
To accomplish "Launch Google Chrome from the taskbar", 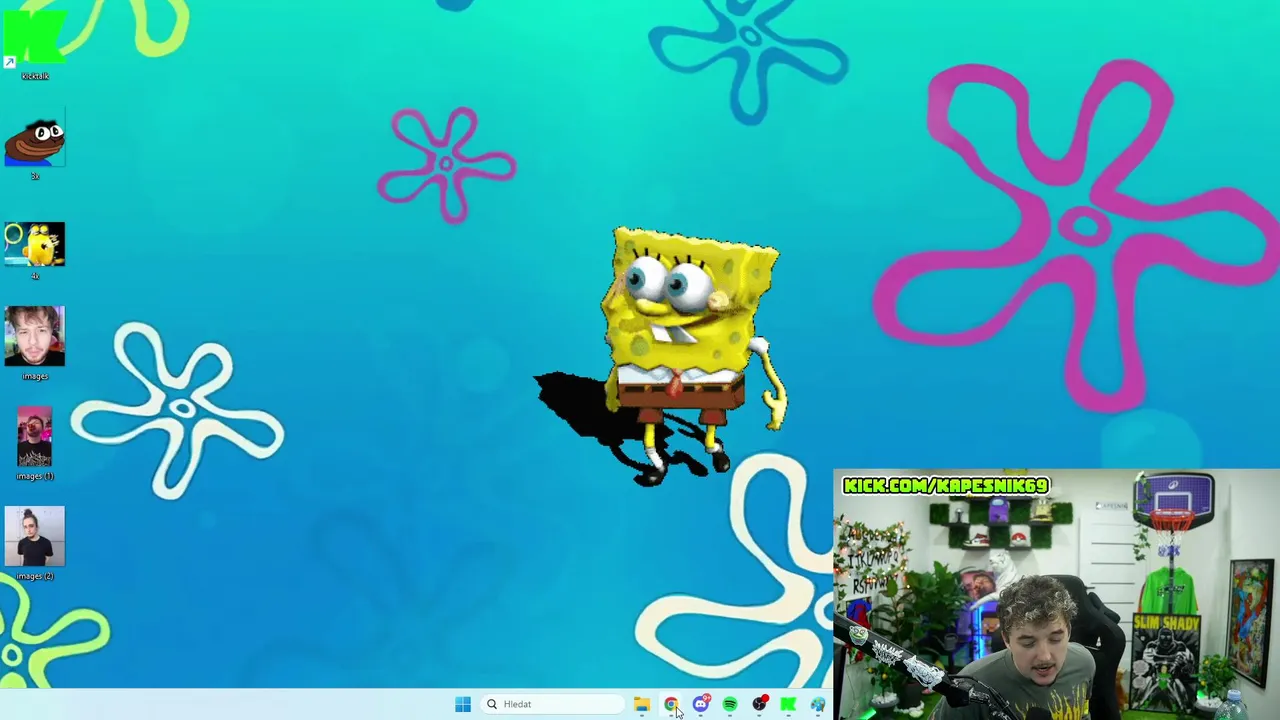I will 671,704.
